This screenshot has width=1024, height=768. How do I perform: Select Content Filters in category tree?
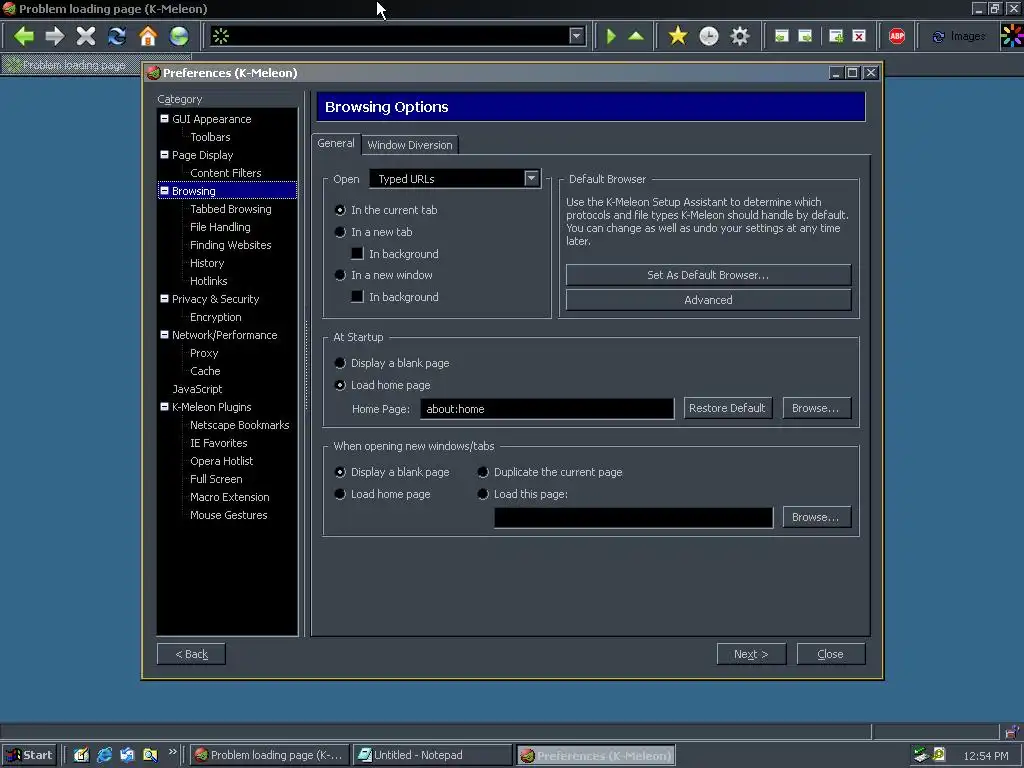pos(225,173)
